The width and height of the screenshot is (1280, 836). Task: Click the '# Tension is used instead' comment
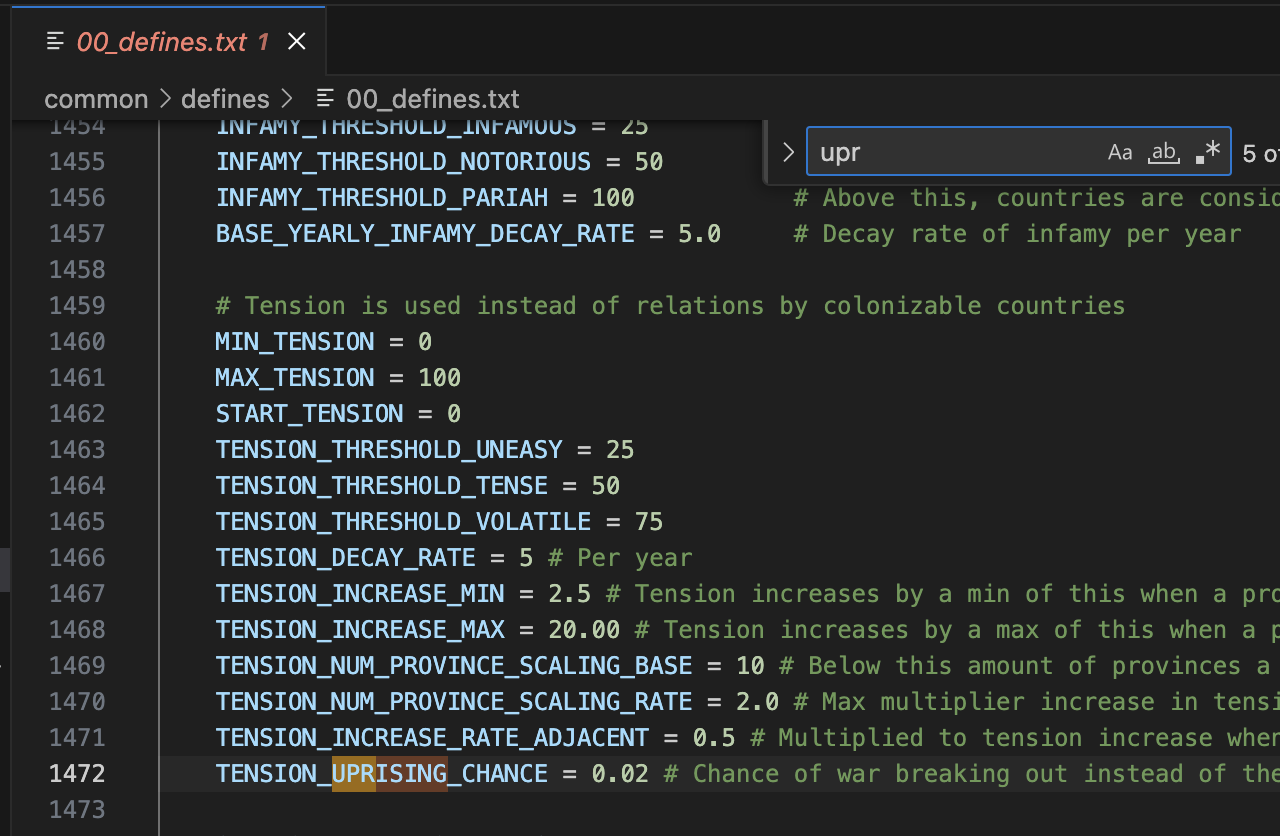click(x=670, y=305)
